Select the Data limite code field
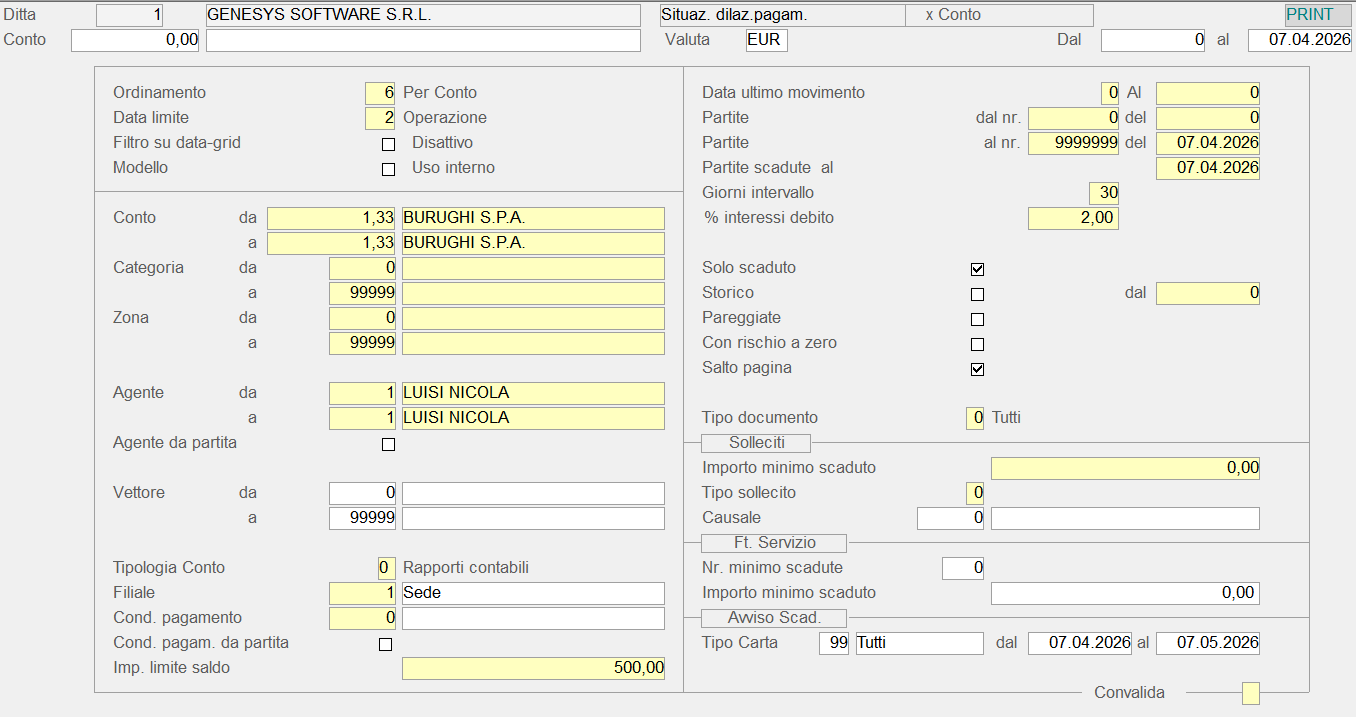This screenshot has width=1356, height=717. click(381, 118)
